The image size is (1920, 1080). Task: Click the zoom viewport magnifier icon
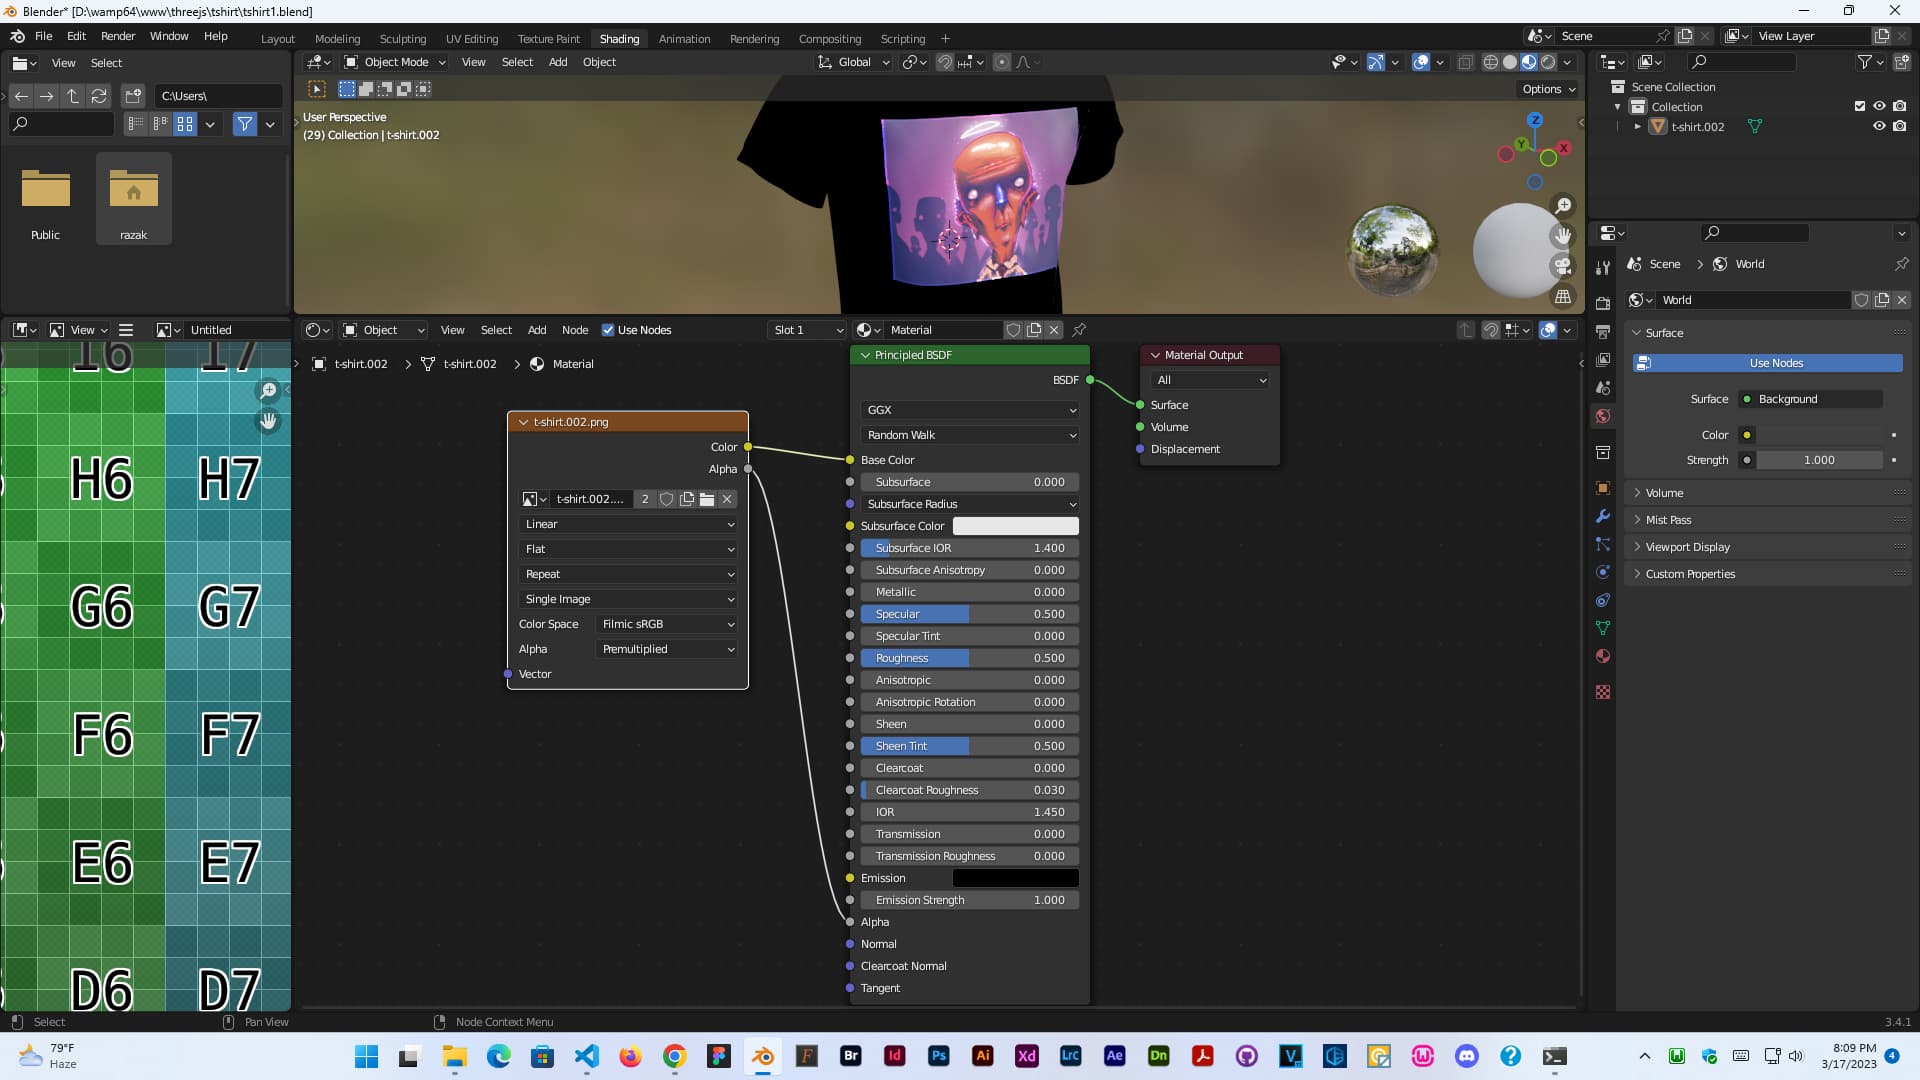(1562, 206)
